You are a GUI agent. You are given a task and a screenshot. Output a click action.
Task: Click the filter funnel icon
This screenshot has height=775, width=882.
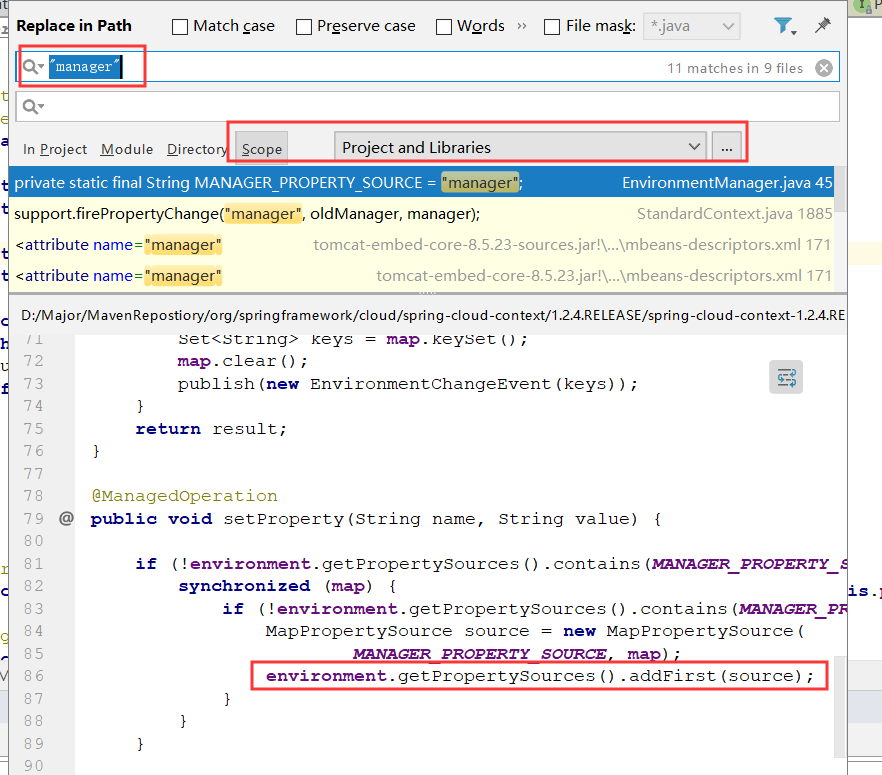(x=784, y=26)
